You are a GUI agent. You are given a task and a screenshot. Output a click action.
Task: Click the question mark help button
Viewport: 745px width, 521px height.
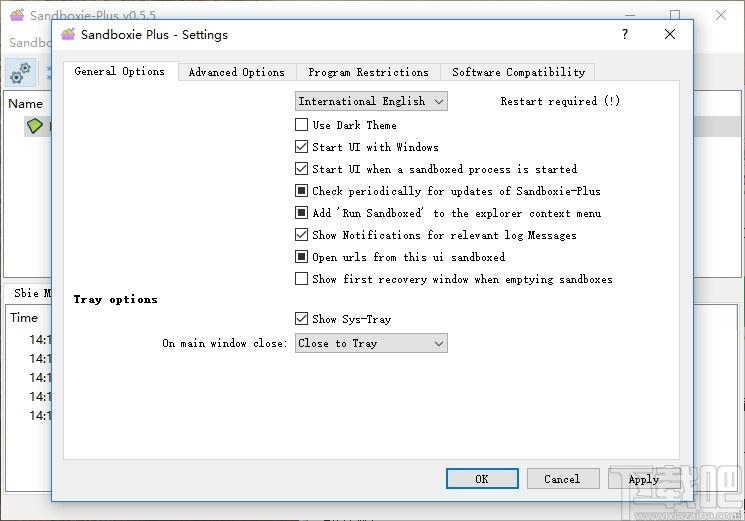[x=625, y=34]
